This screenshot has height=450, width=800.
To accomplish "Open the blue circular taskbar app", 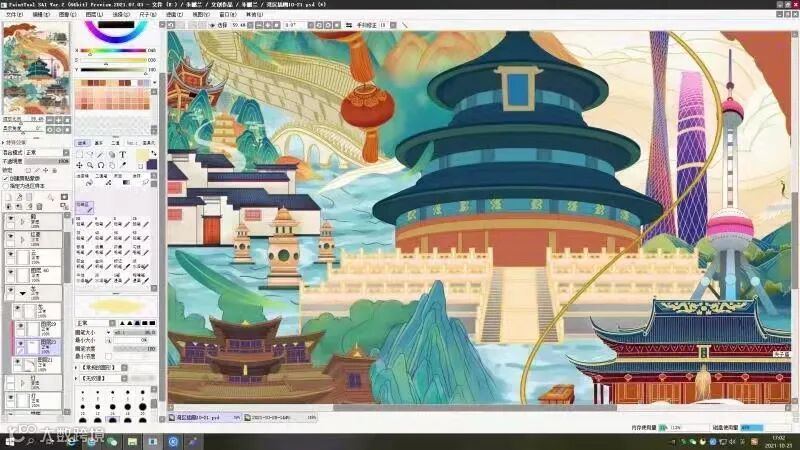I will pyautogui.click(x=173, y=441).
